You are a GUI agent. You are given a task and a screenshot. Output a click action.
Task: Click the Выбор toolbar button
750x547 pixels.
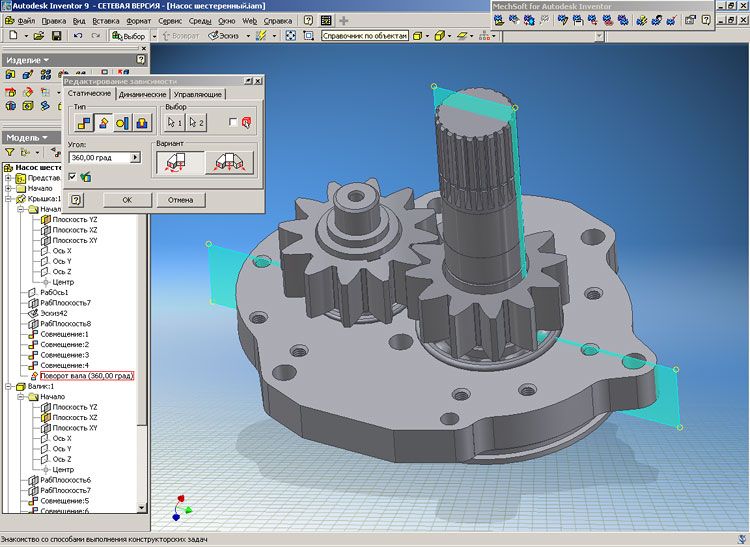coord(129,36)
